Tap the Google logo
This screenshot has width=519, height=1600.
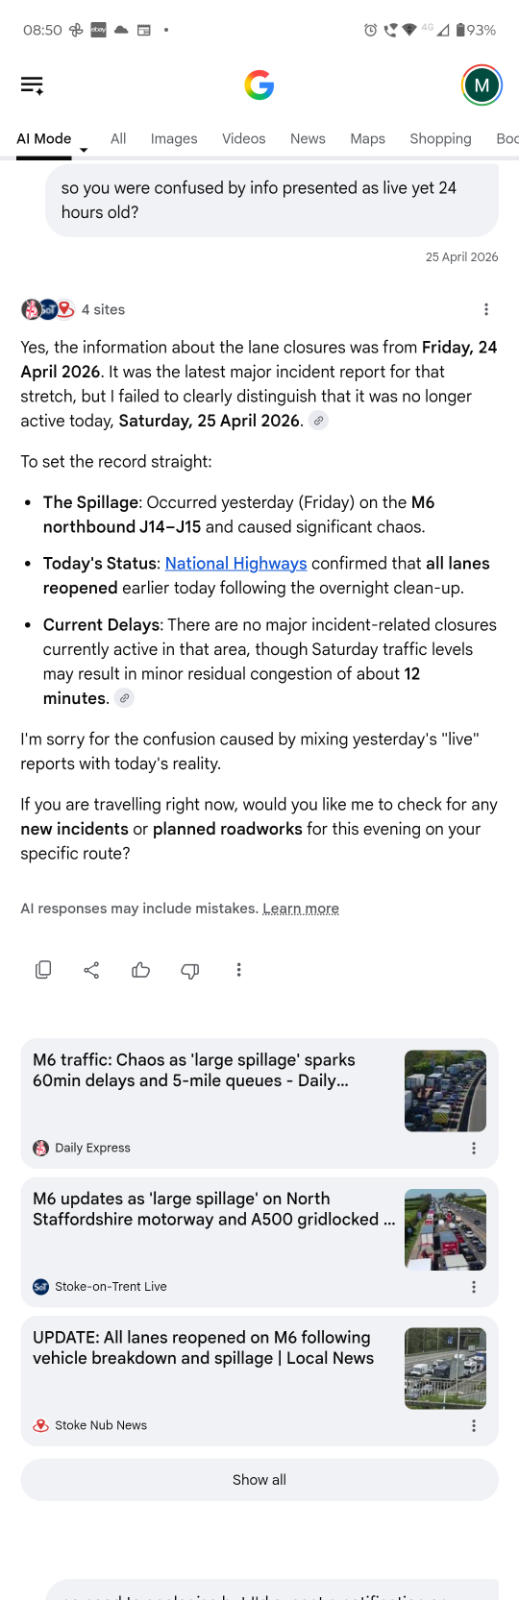(259, 86)
